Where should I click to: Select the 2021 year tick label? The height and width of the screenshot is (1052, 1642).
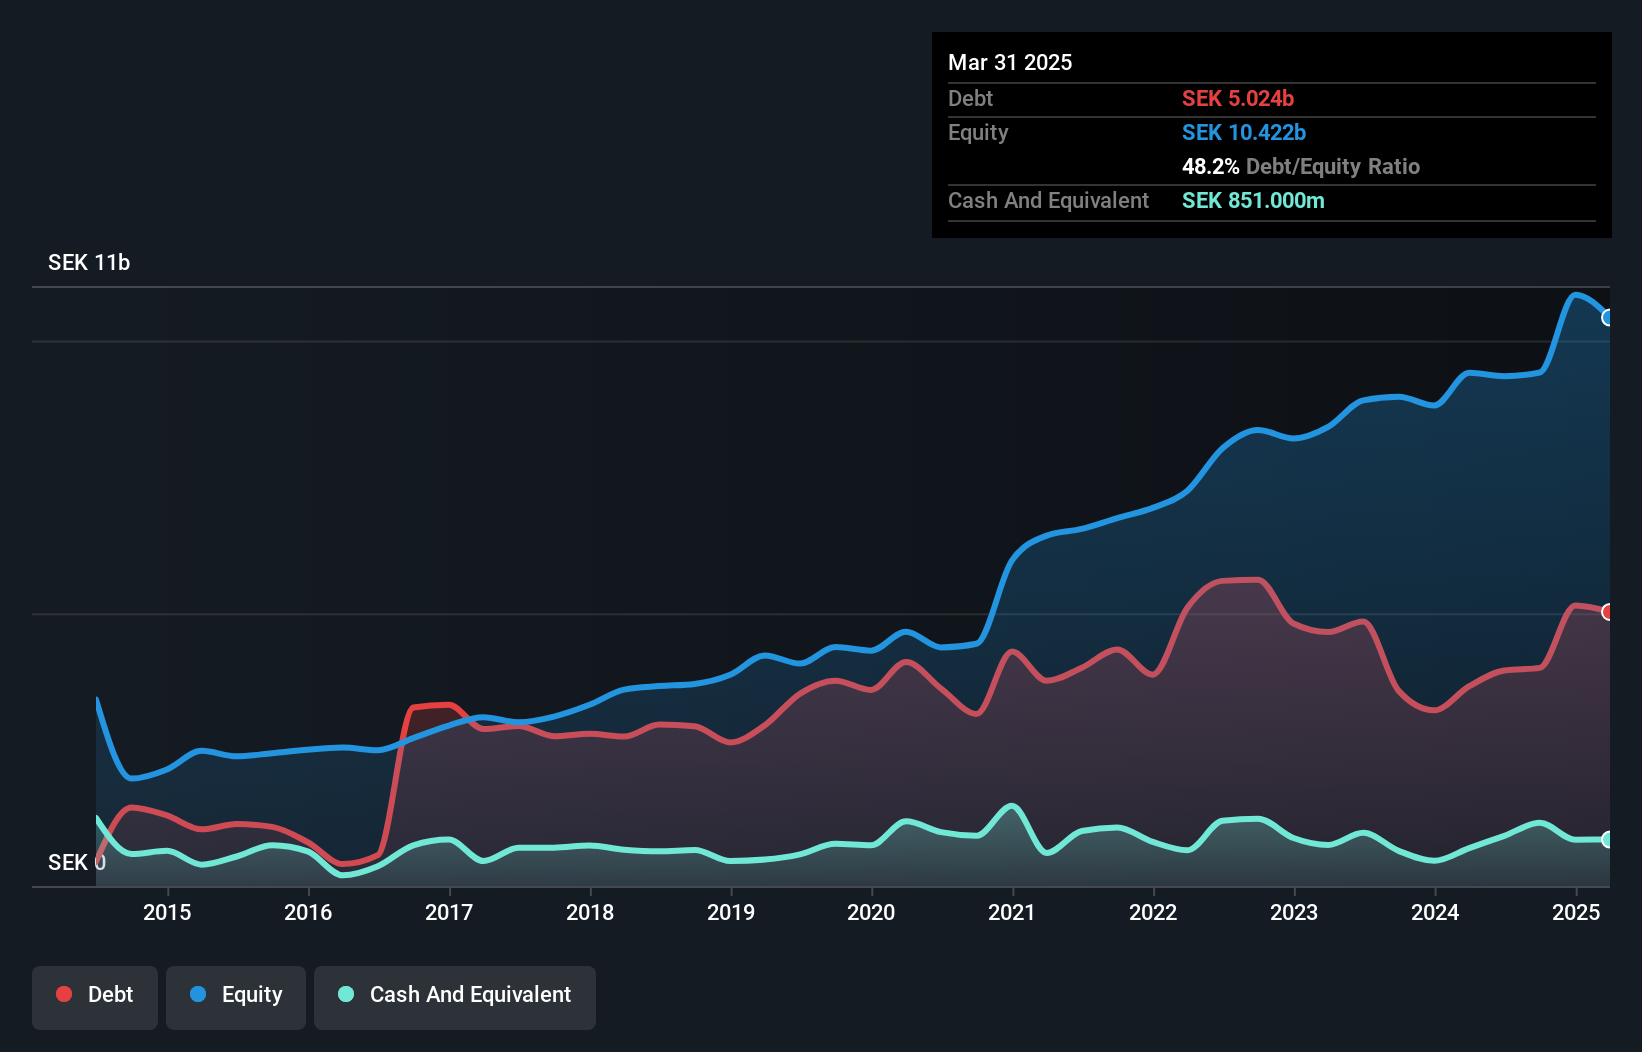tap(1012, 912)
